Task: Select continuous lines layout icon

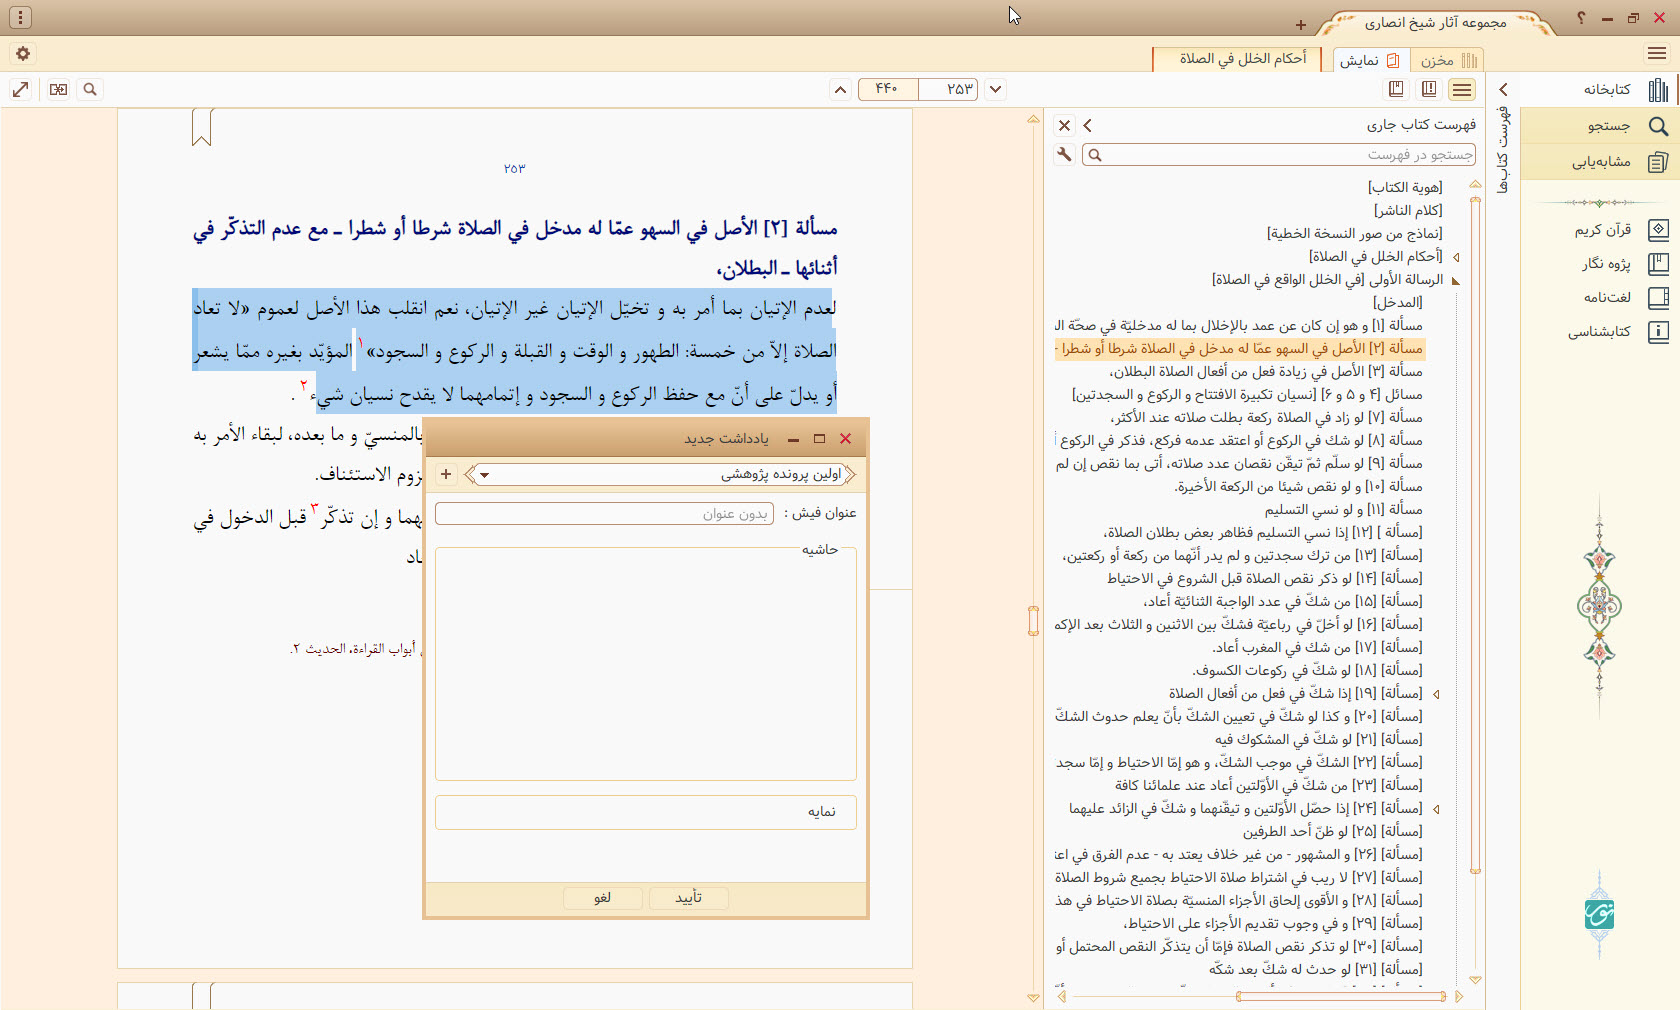Action: tap(1462, 89)
